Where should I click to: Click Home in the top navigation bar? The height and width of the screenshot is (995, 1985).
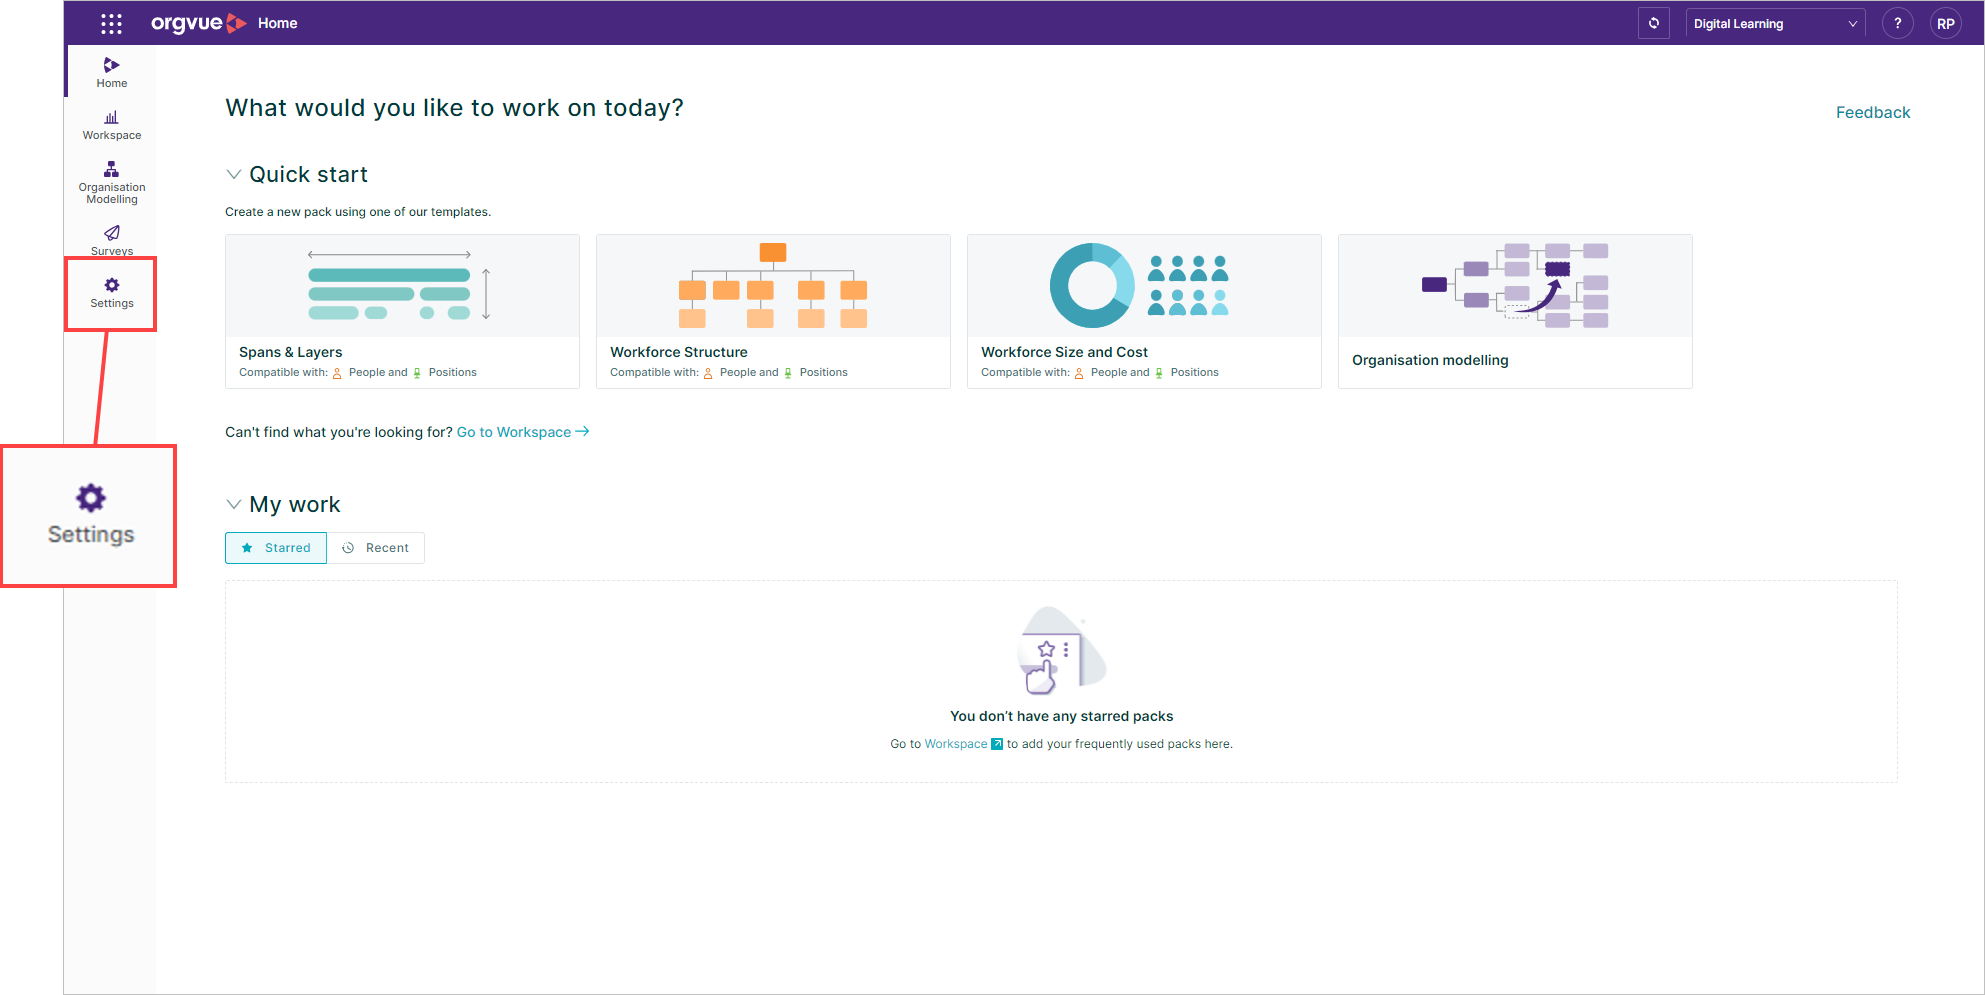click(277, 23)
